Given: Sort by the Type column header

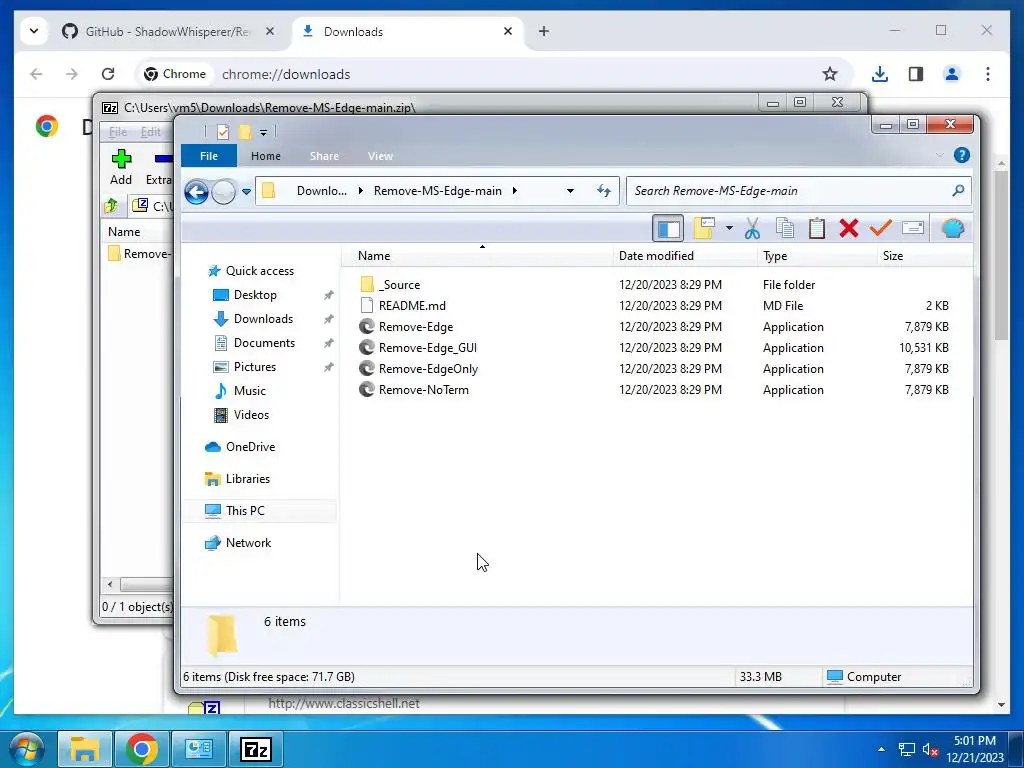Looking at the screenshot, I should click(x=817, y=256).
